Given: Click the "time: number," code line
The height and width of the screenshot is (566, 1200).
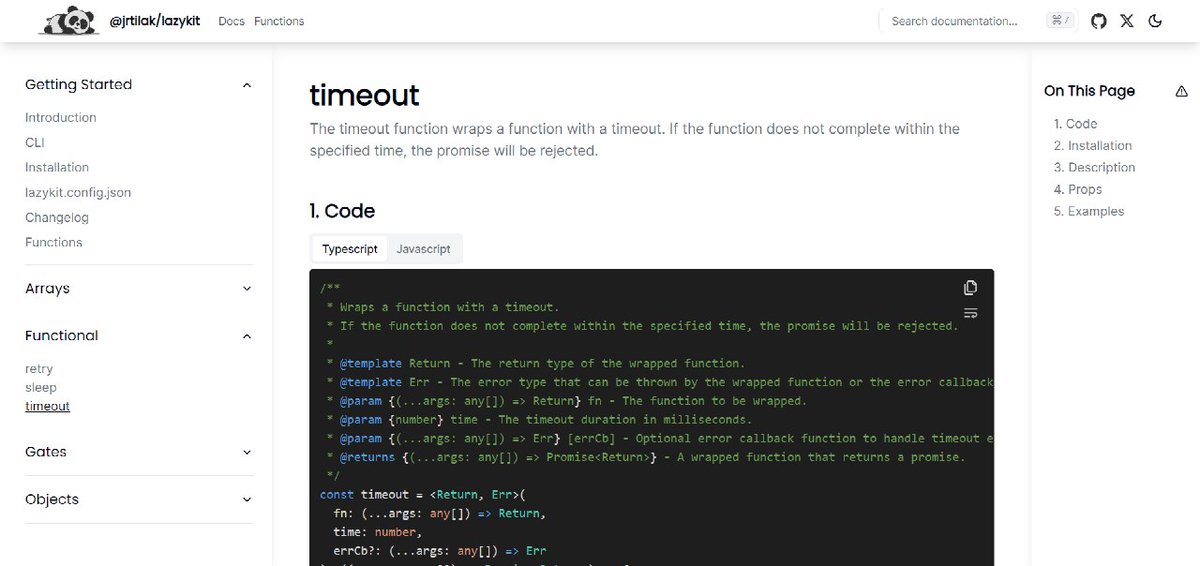Looking at the screenshot, I should 376,532.
